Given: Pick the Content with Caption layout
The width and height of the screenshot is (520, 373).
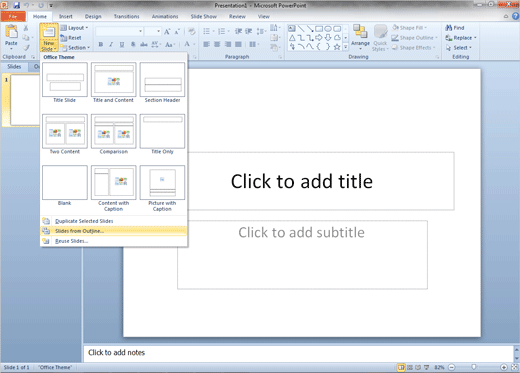Looking at the screenshot, I should pyautogui.click(x=114, y=189).
